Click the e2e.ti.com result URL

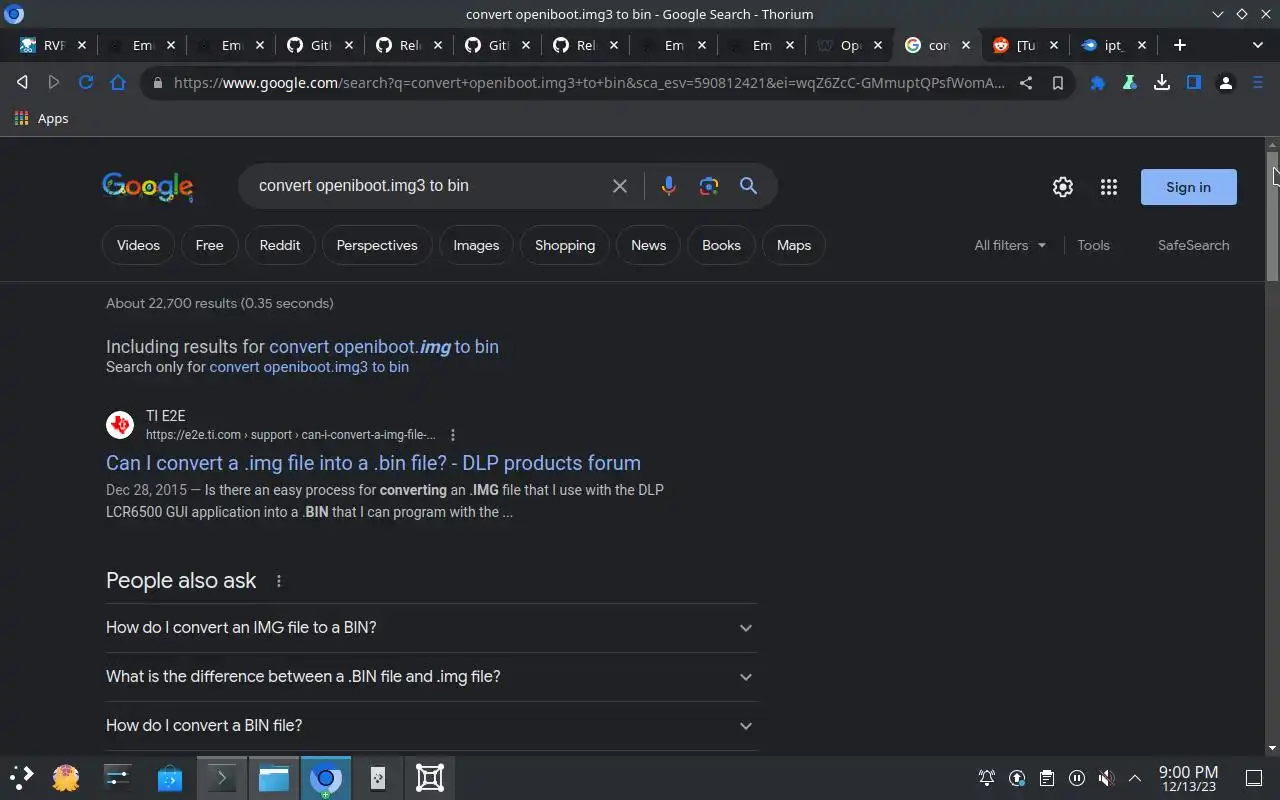pyautogui.click(x=290, y=435)
